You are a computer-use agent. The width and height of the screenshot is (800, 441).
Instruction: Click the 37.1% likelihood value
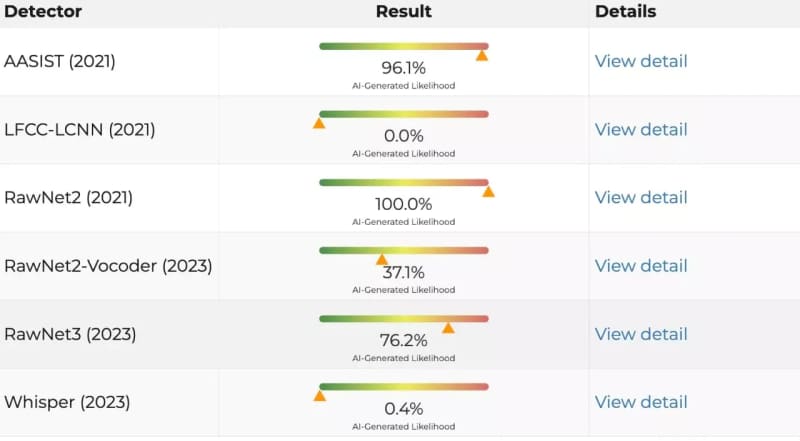pos(404,272)
